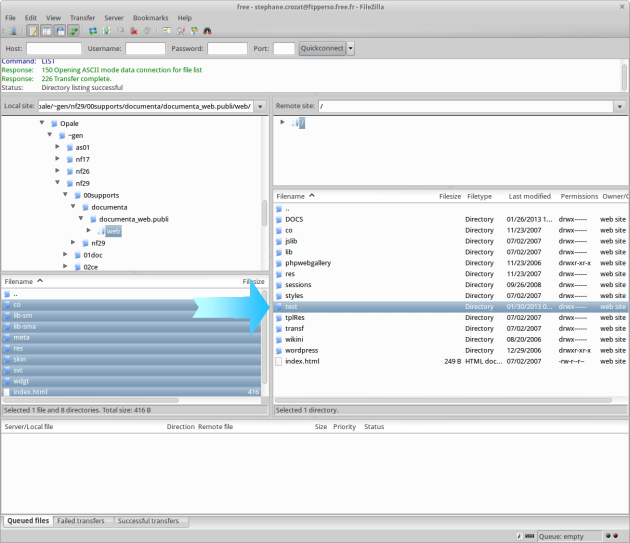The image size is (630, 543).
Task: Click the test folder icon in remote list
Action: [x=279, y=307]
